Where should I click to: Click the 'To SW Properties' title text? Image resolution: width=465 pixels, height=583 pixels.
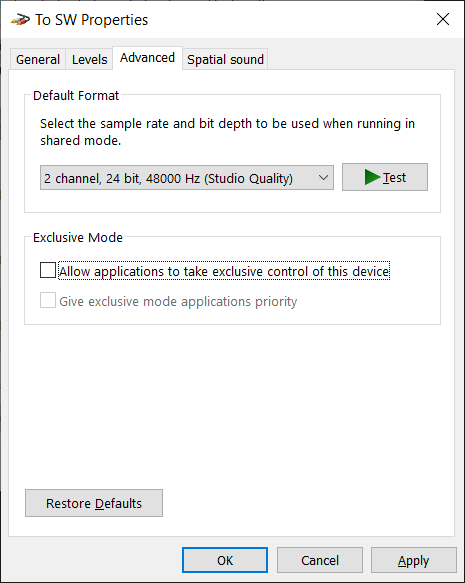(91, 20)
